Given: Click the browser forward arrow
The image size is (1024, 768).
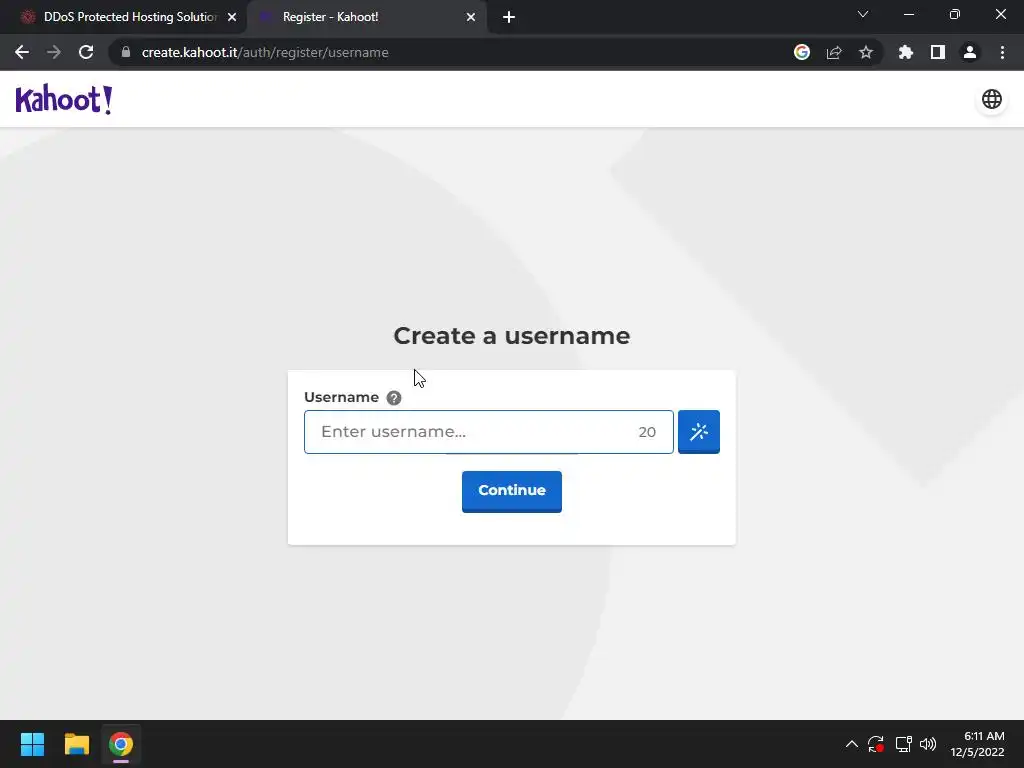Looking at the screenshot, I should click(x=54, y=52).
